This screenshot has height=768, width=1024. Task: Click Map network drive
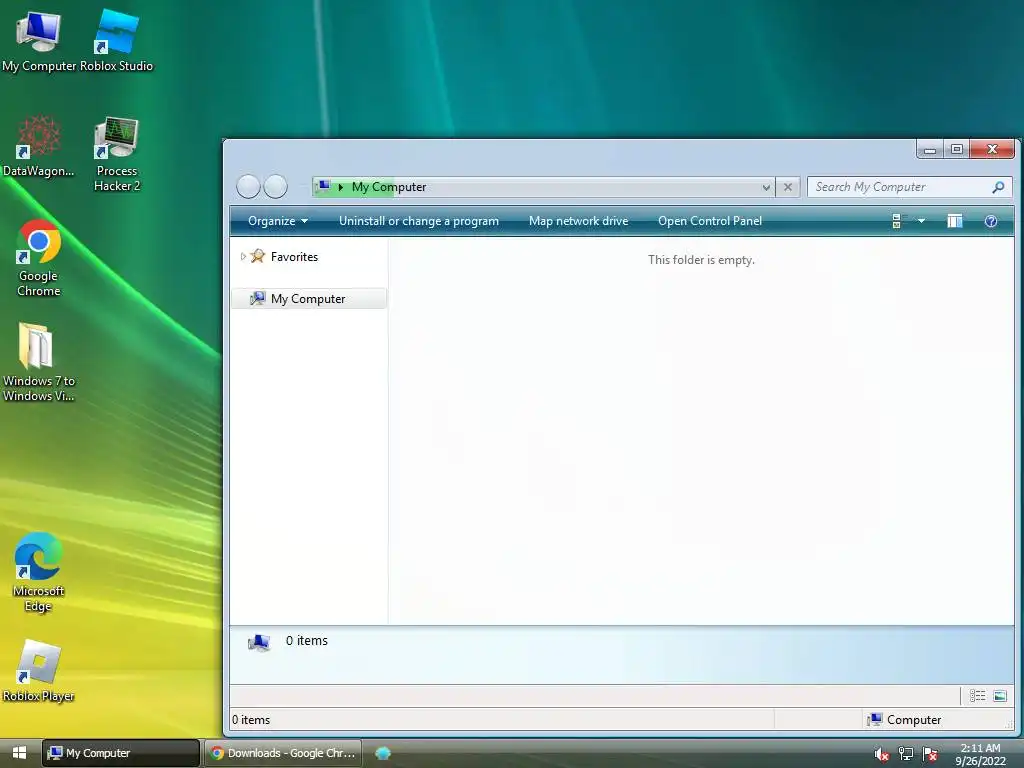578,221
